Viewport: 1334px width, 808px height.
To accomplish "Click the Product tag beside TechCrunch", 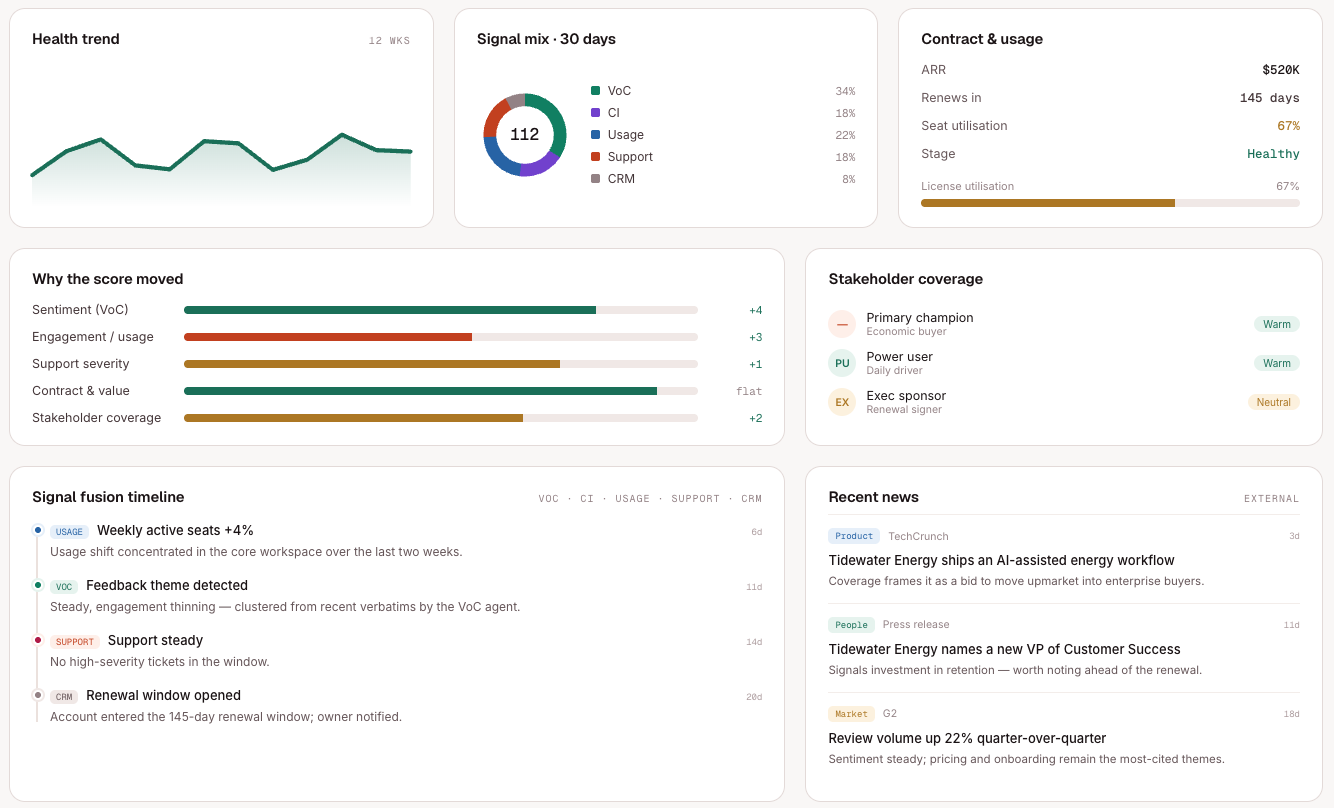I will coord(854,536).
